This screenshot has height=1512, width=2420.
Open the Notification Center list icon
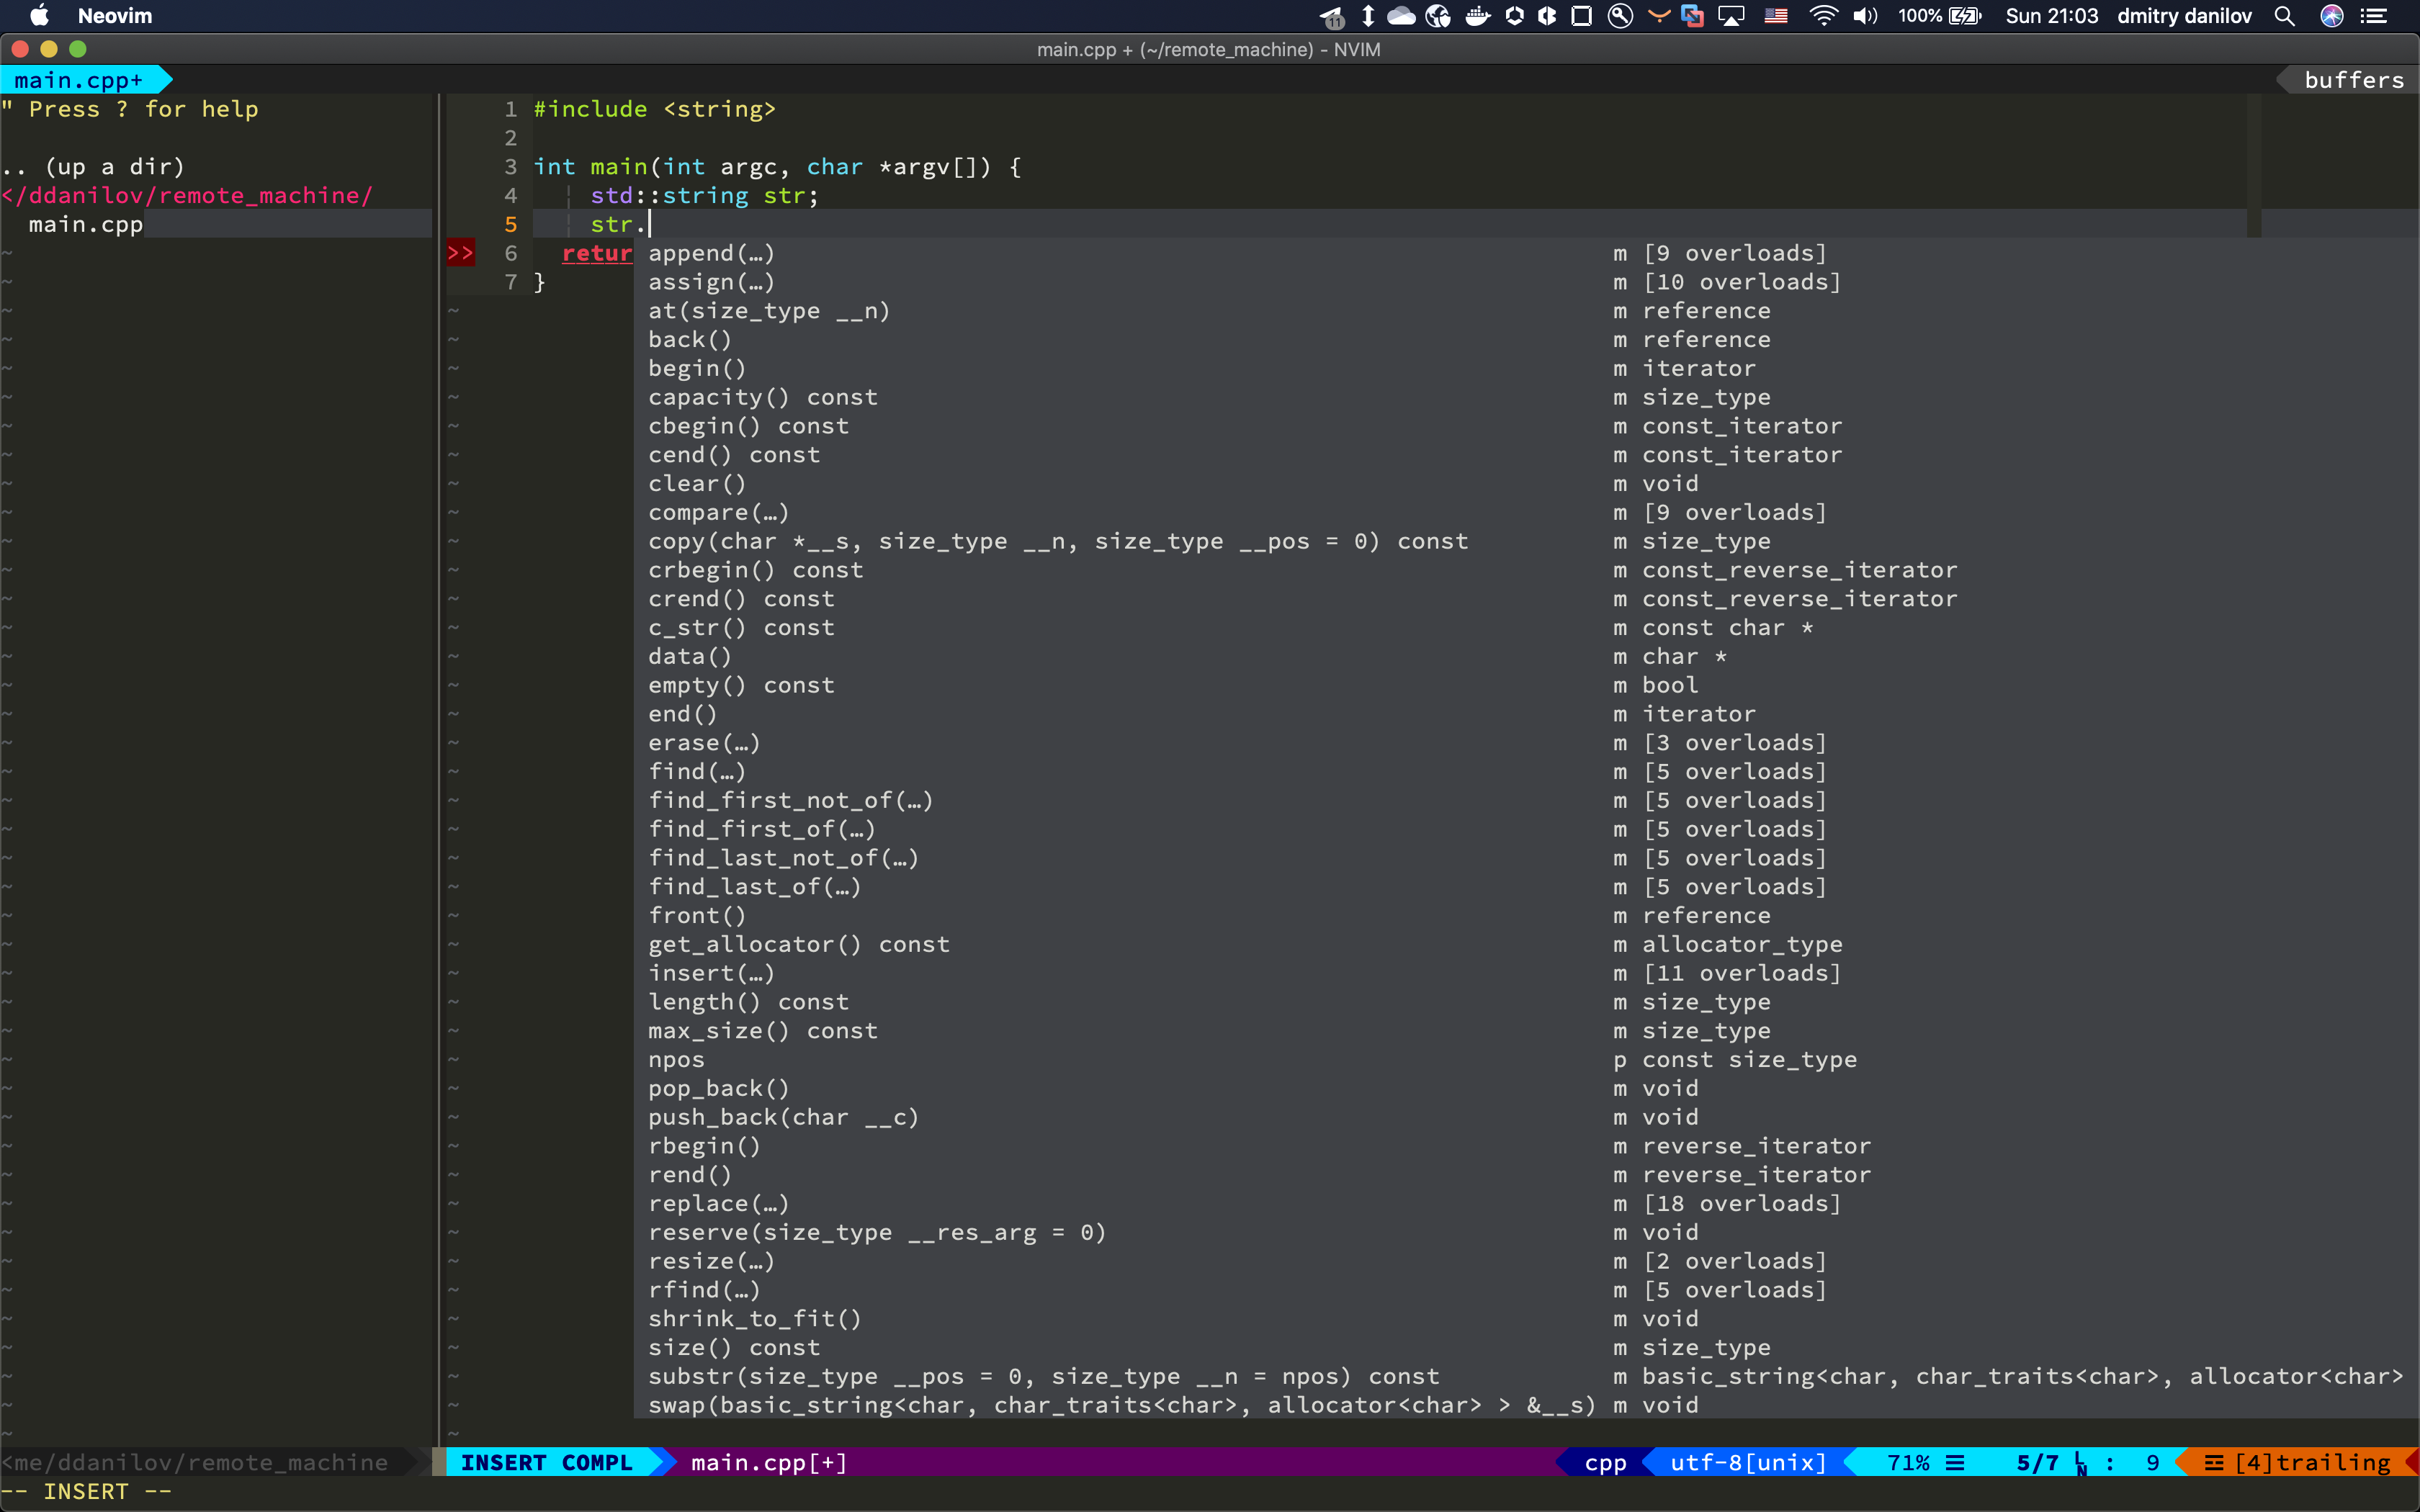coord(2374,15)
